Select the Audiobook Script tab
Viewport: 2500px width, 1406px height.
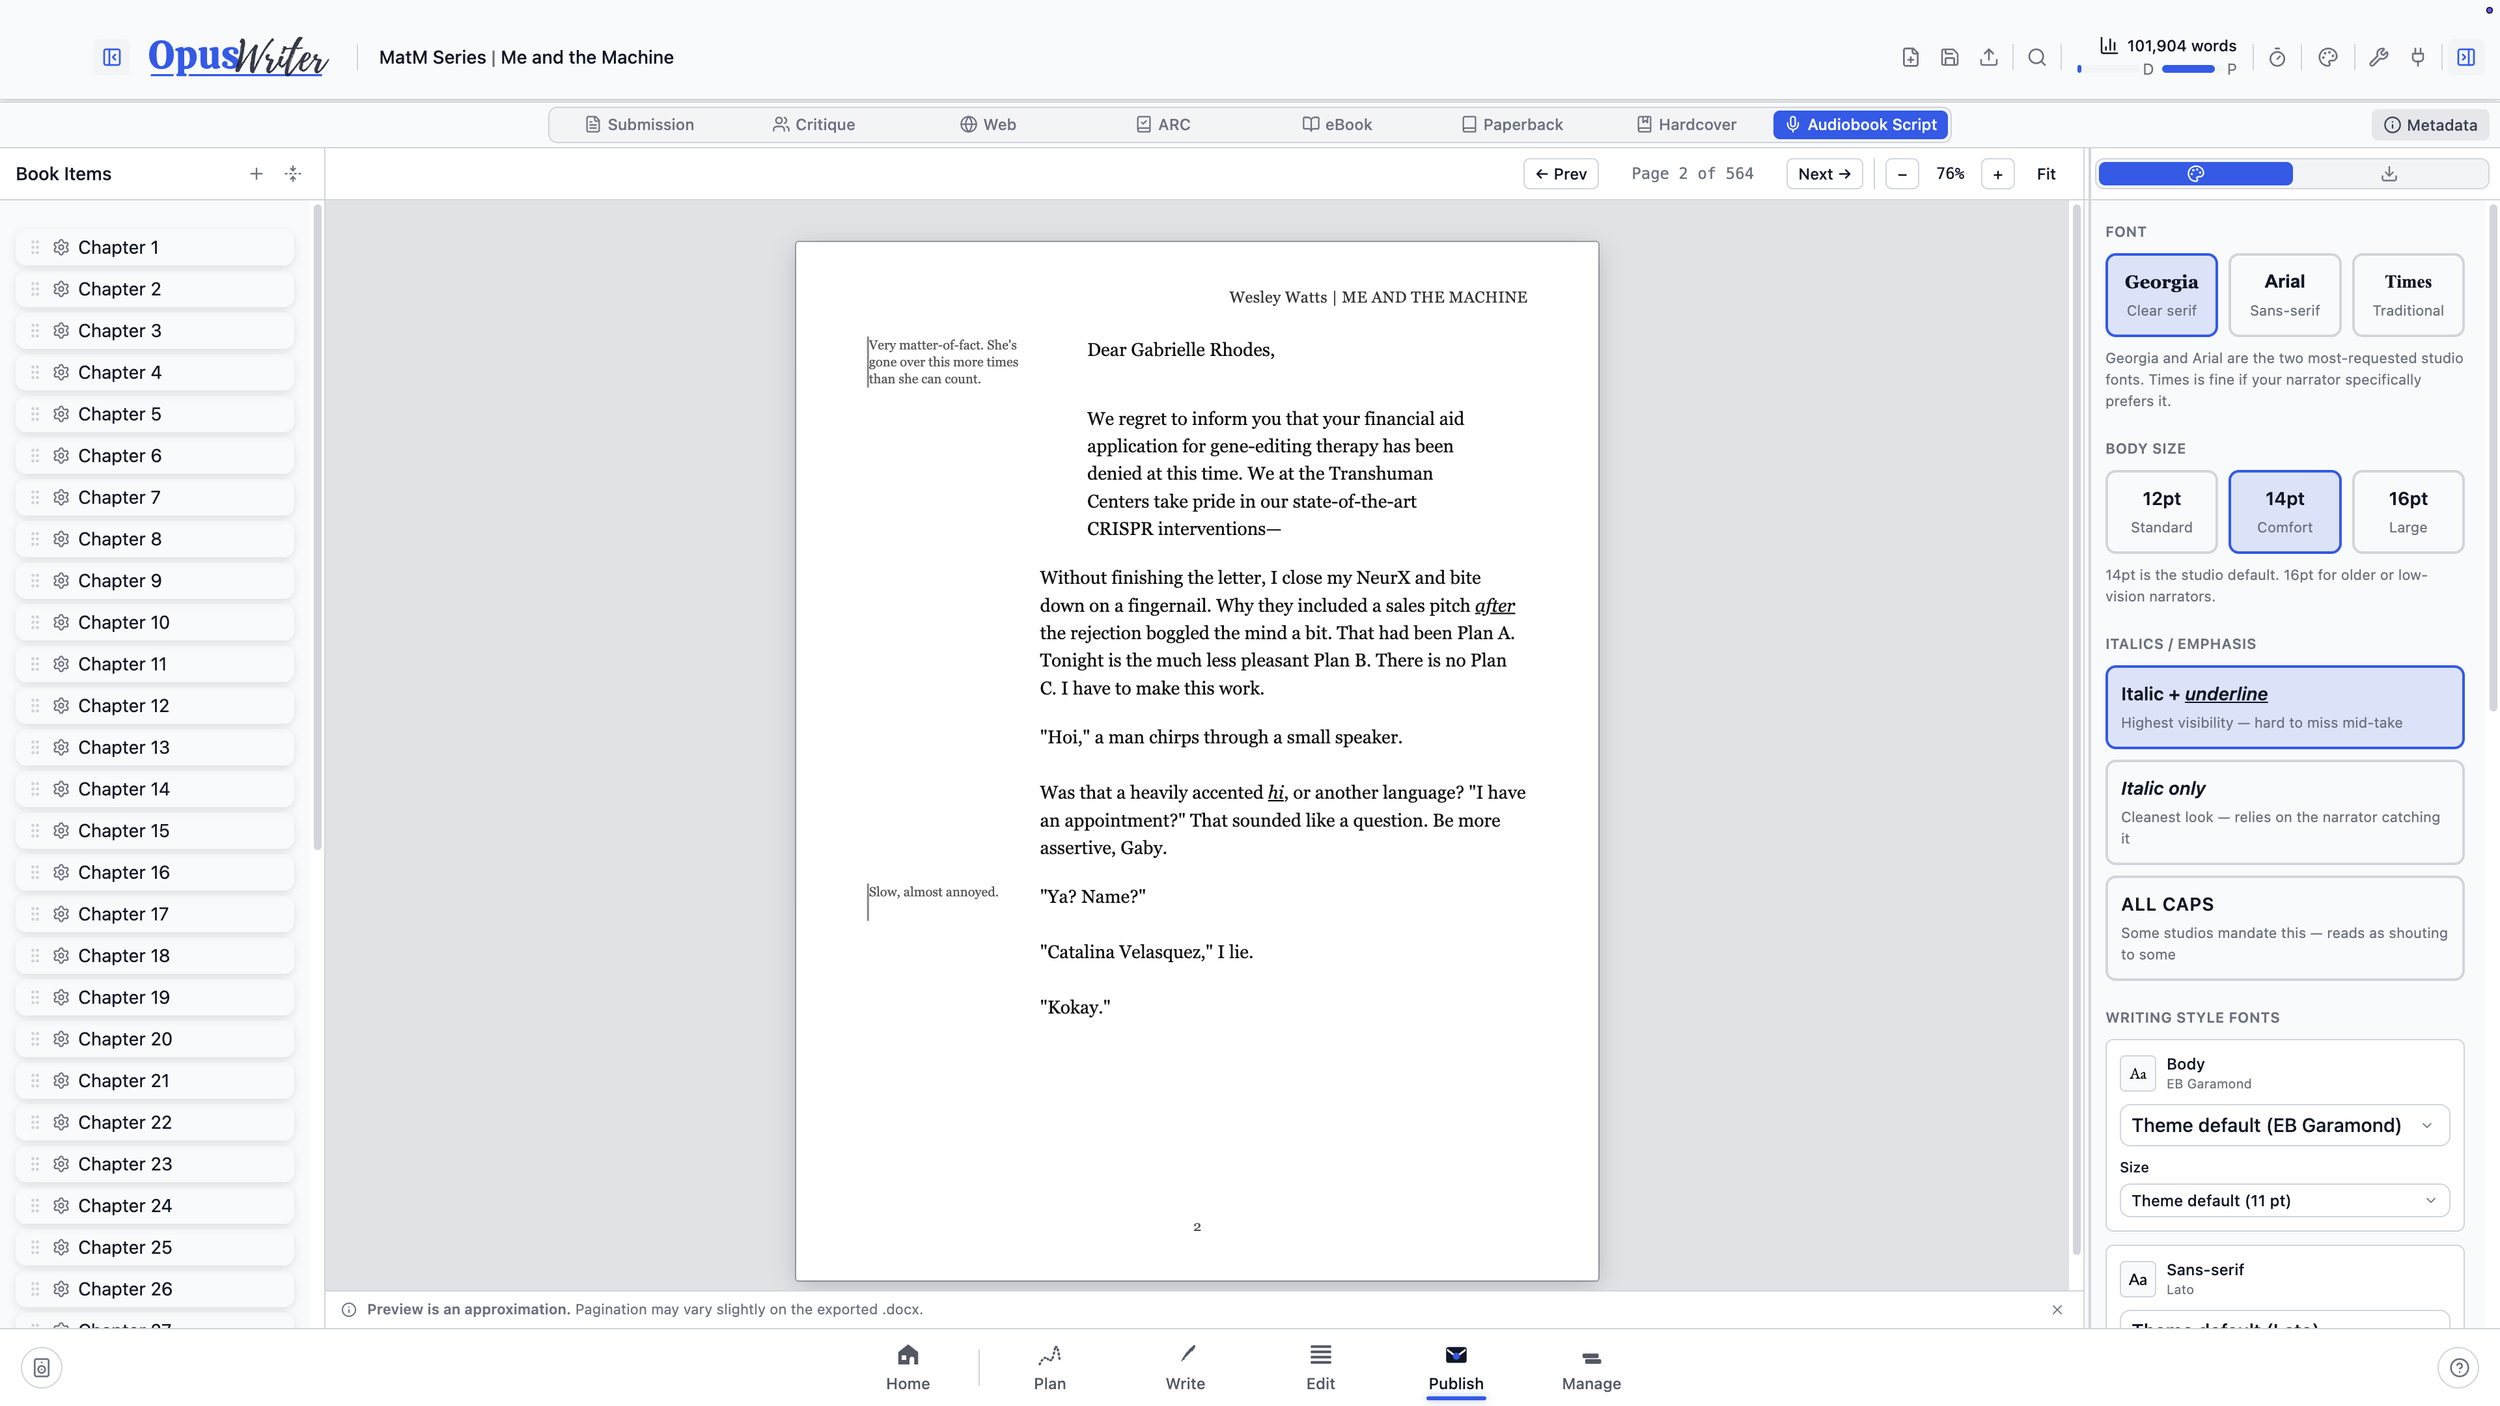point(1860,125)
